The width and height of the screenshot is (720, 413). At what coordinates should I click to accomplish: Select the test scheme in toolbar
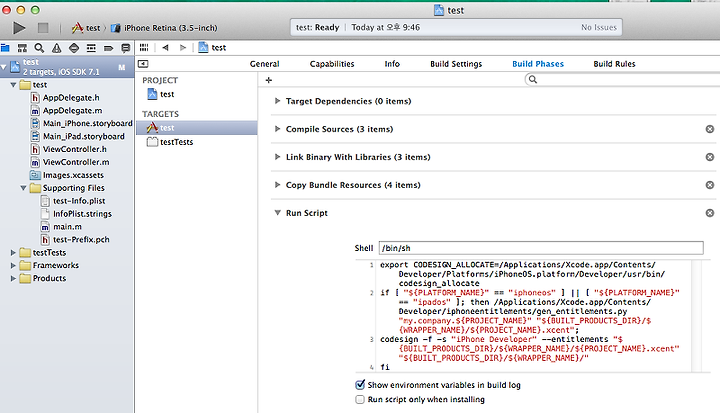(86, 28)
